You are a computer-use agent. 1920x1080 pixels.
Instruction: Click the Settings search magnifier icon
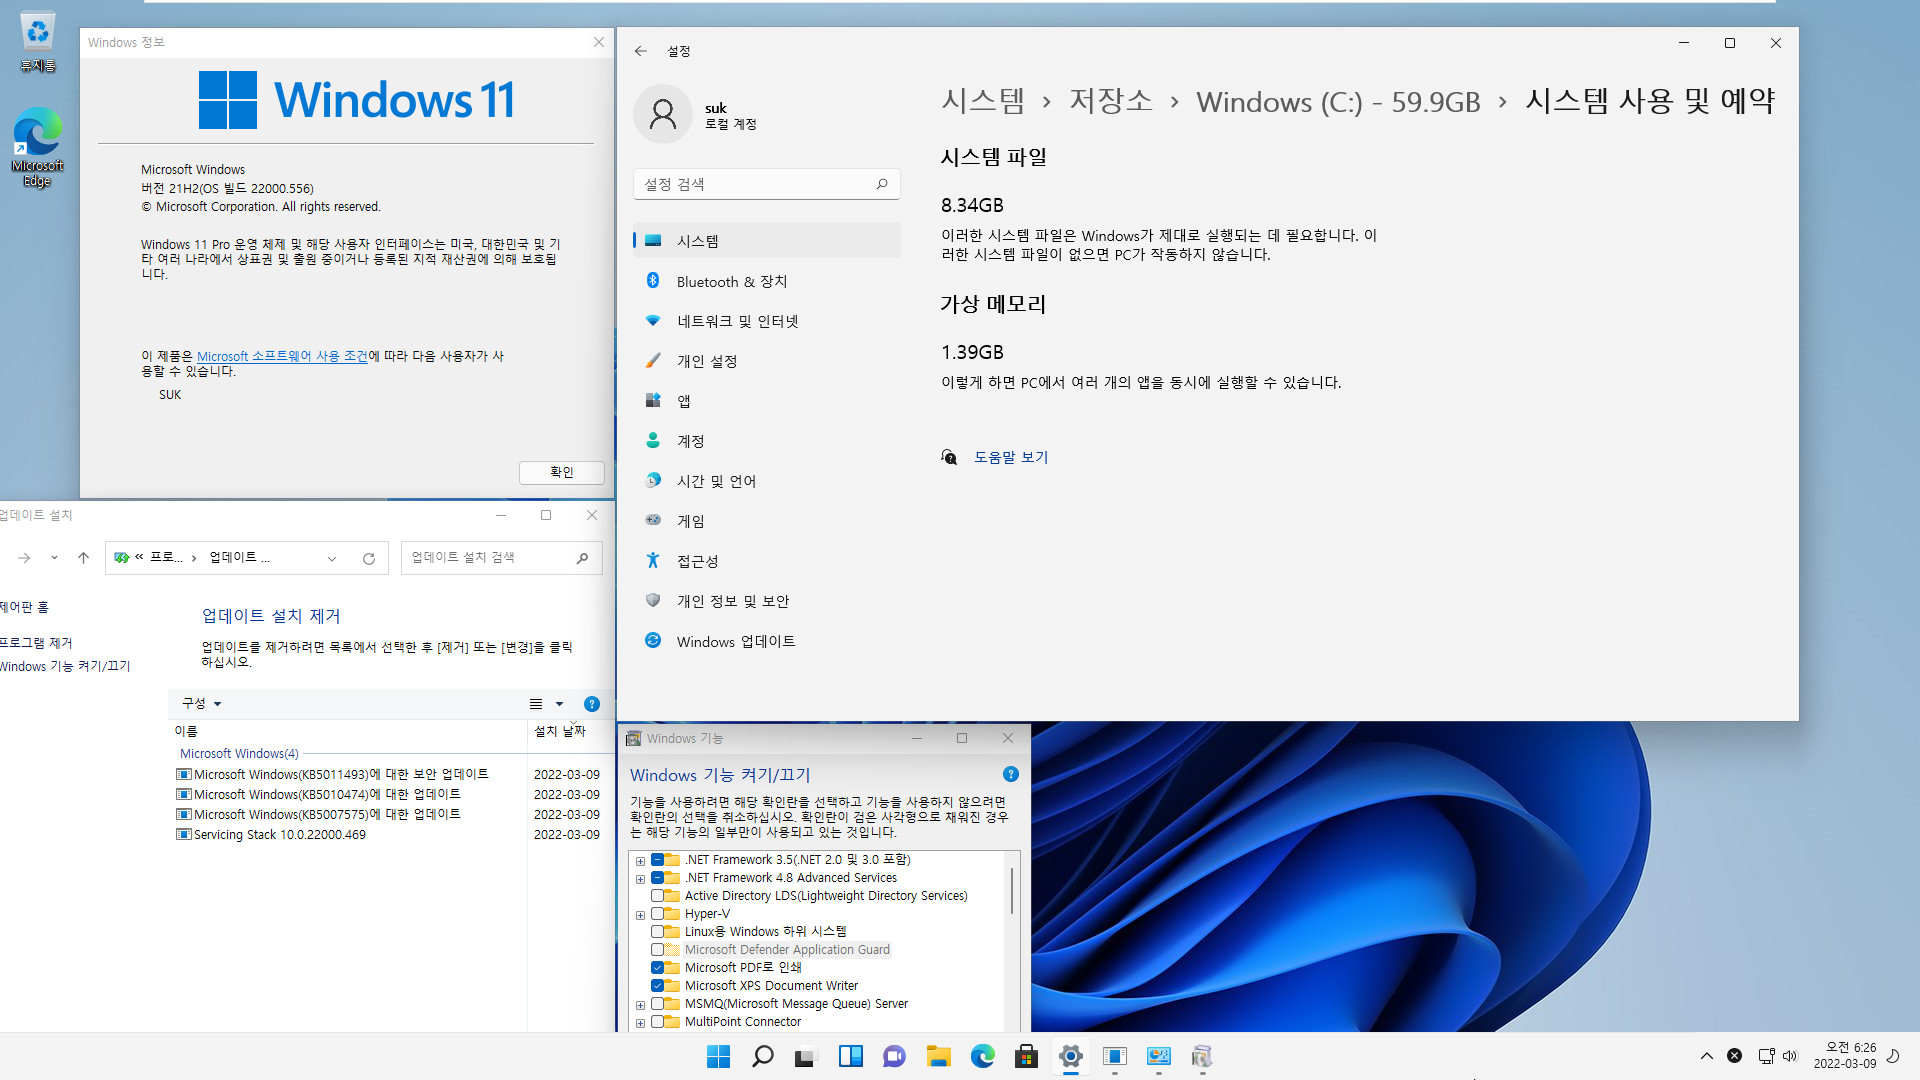point(882,184)
